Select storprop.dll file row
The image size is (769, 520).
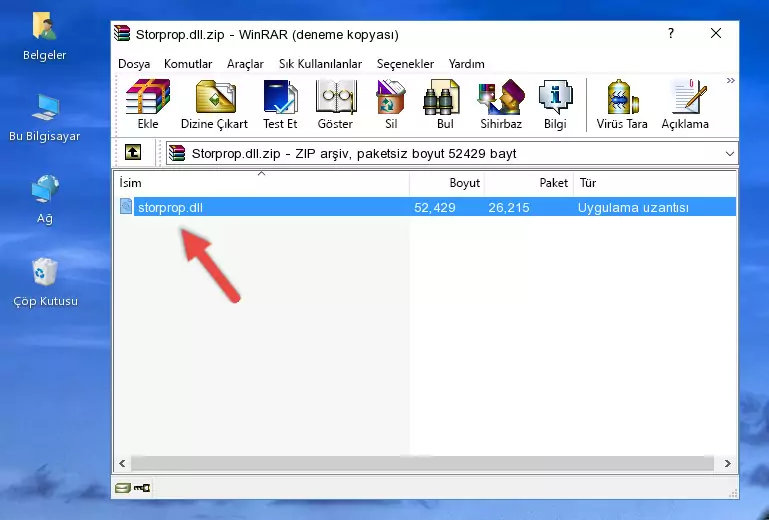click(x=426, y=207)
